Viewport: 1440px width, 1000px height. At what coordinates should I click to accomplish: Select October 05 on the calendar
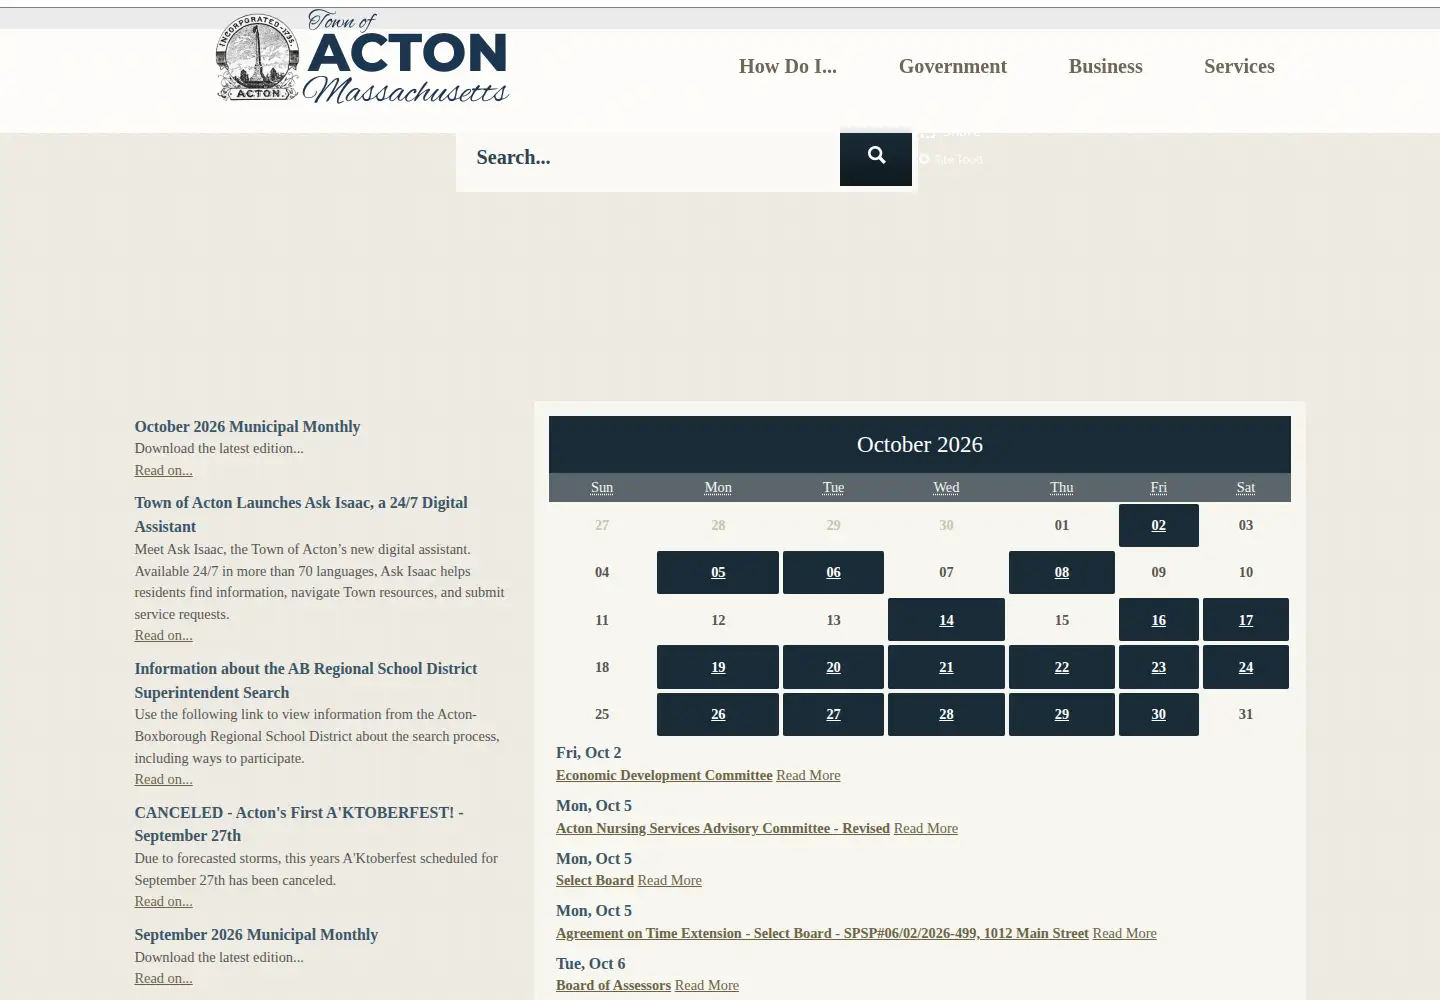(718, 572)
